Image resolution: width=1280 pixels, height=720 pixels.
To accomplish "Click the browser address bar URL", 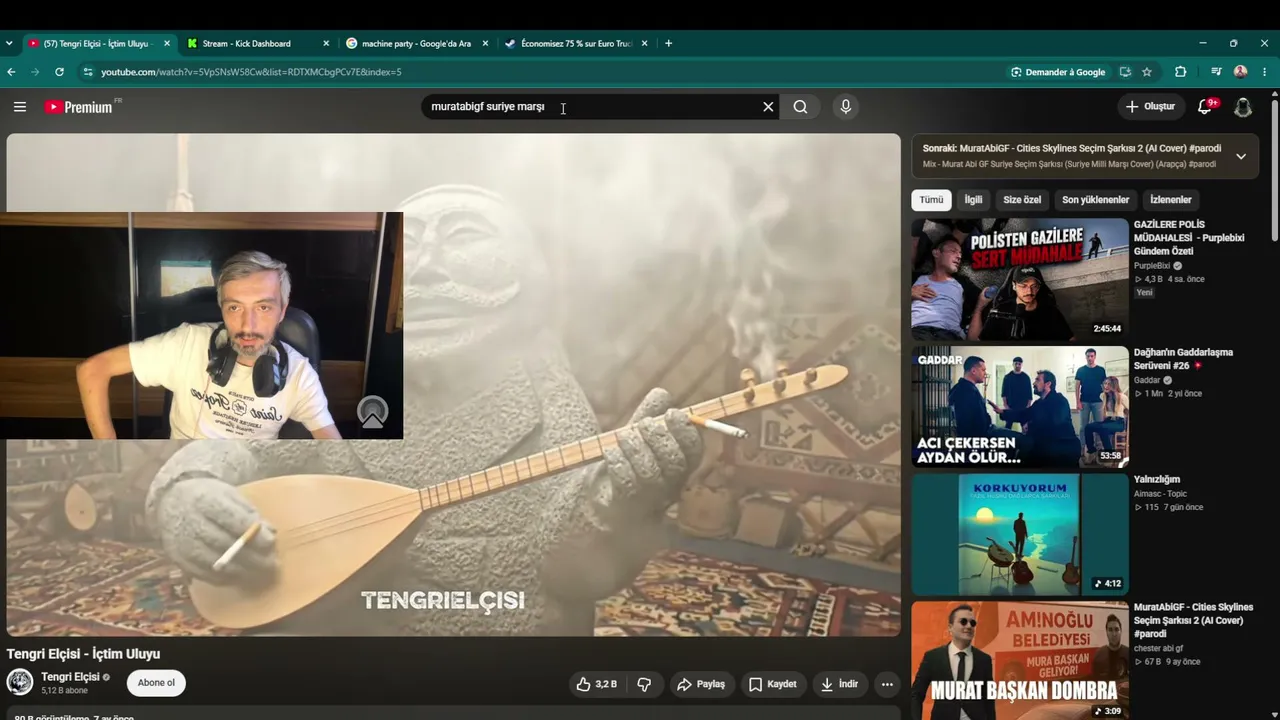I will tap(251, 72).
